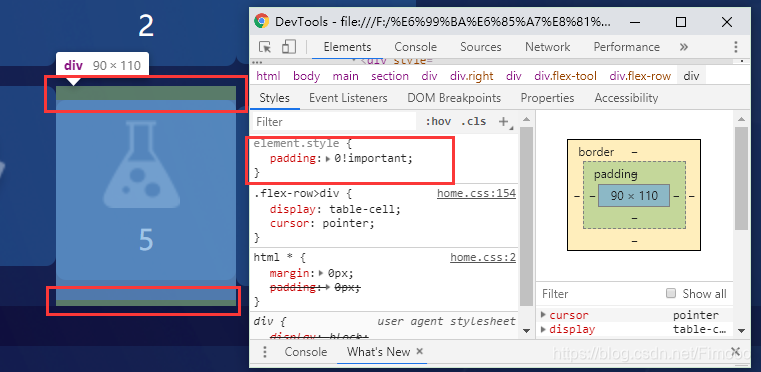
Task: Open the Accessibility sub-tab
Action: [626, 98]
